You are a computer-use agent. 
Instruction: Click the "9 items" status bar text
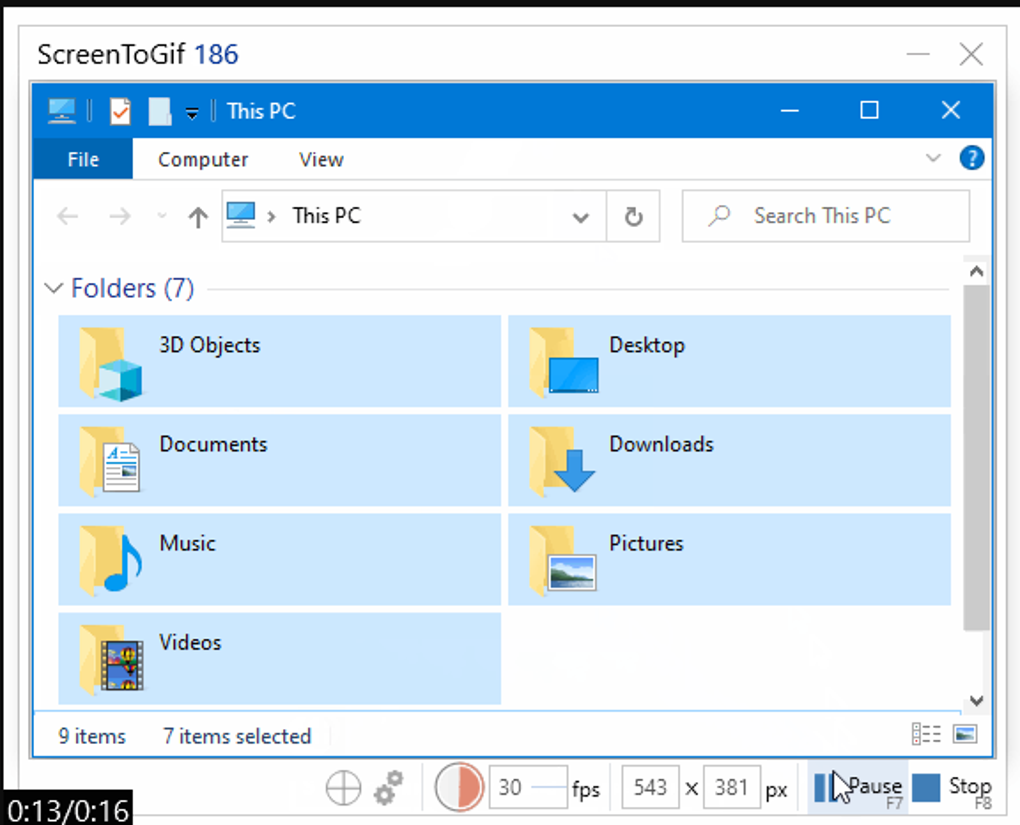point(92,736)
